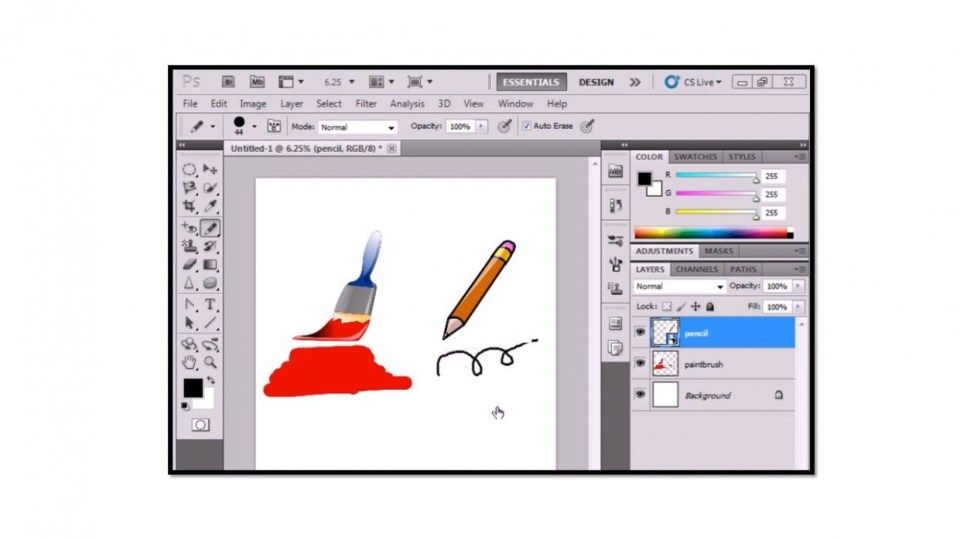960x539 pixels.
Task: Swap foreground and background colors
Action: 211,380
